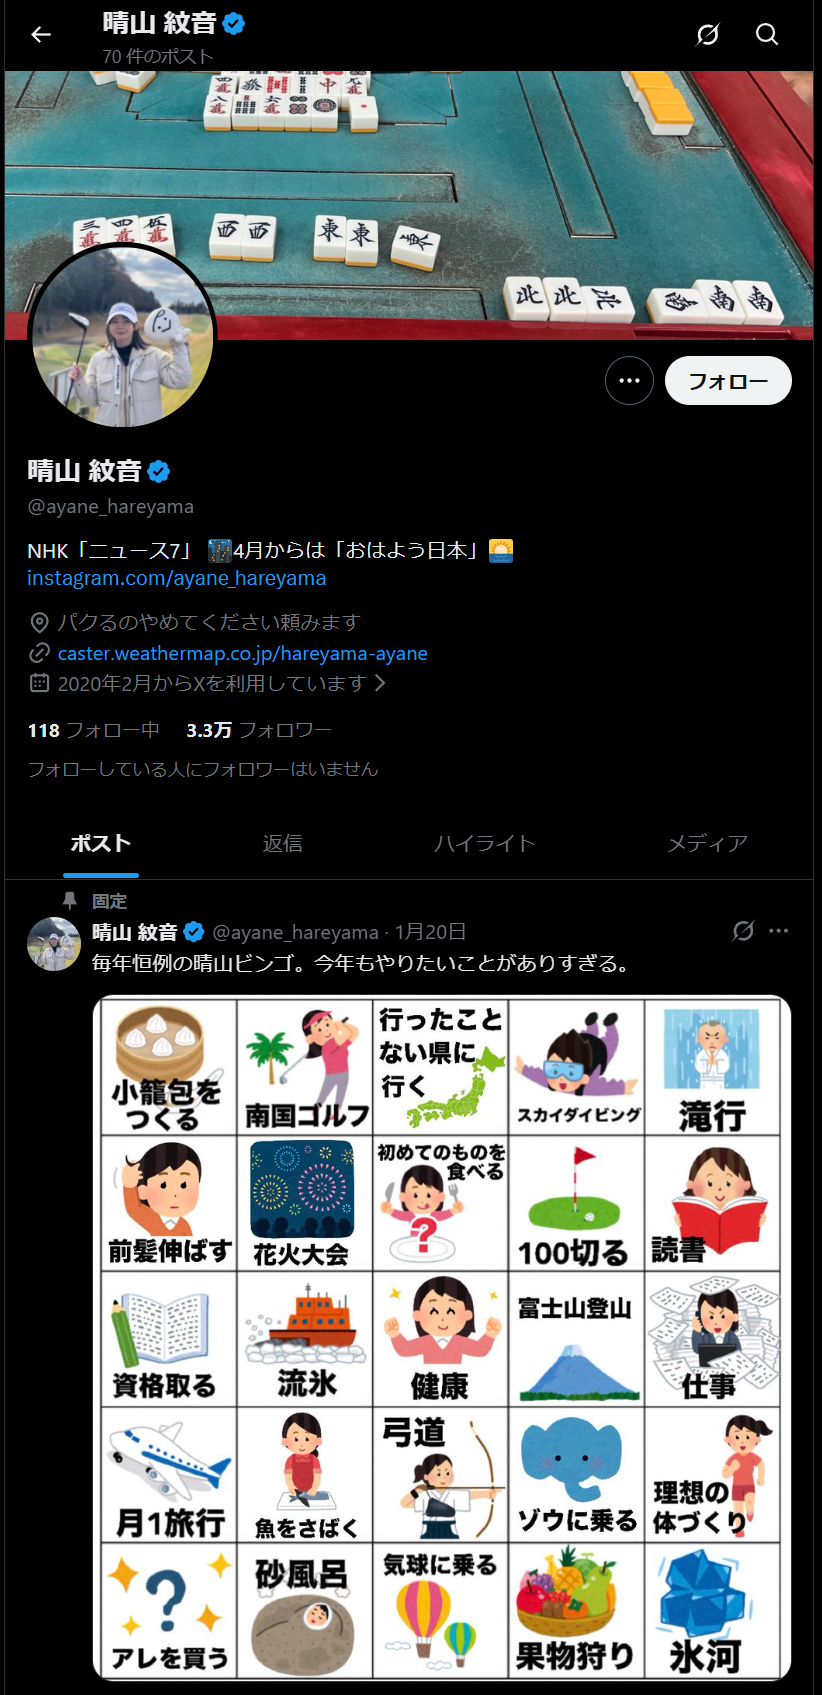
Task: View the 3.3万 フォロワー list
Action: pos(259,730)
